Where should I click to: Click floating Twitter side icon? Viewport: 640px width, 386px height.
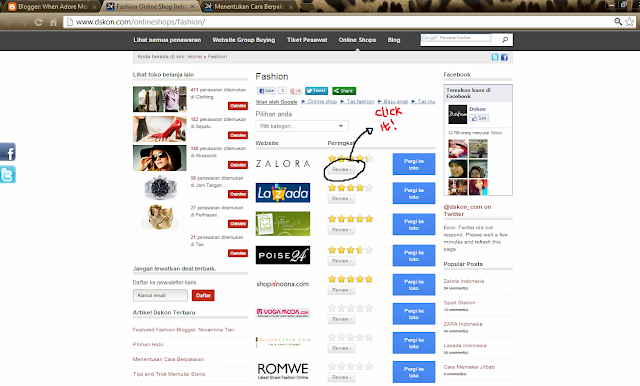(x=7, y=174)
